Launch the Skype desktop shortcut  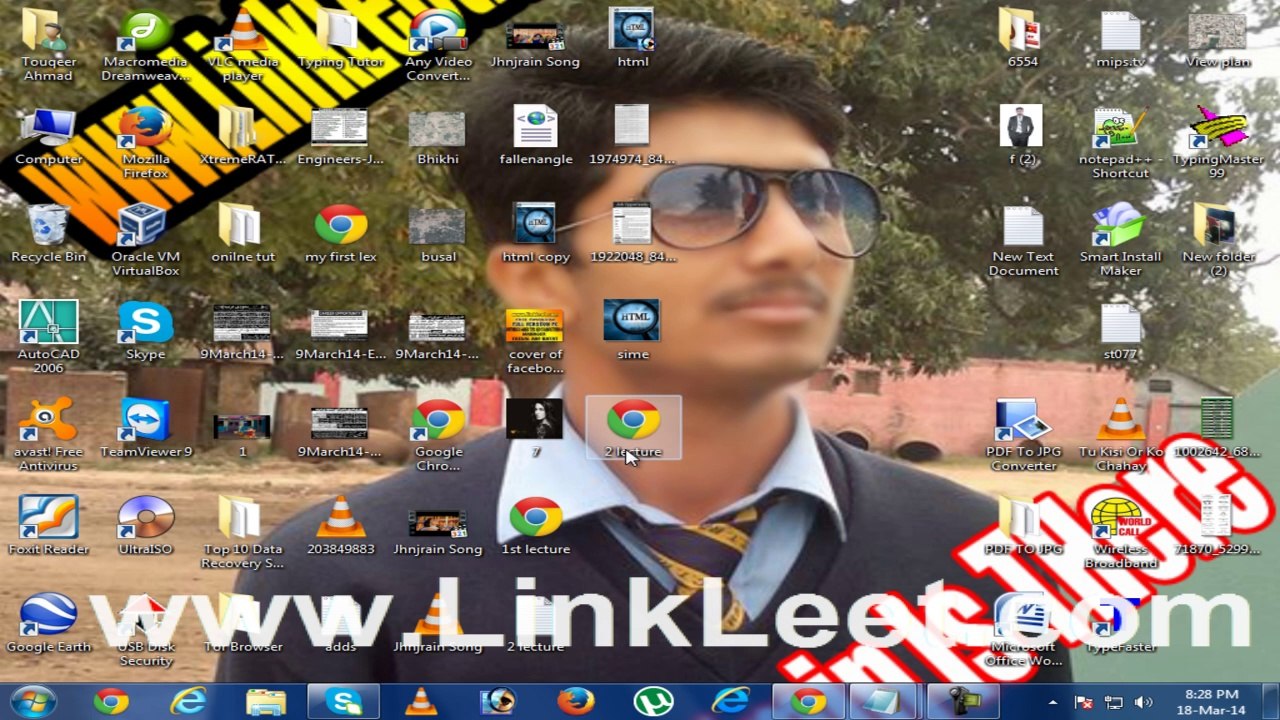[x=145, y=331]
